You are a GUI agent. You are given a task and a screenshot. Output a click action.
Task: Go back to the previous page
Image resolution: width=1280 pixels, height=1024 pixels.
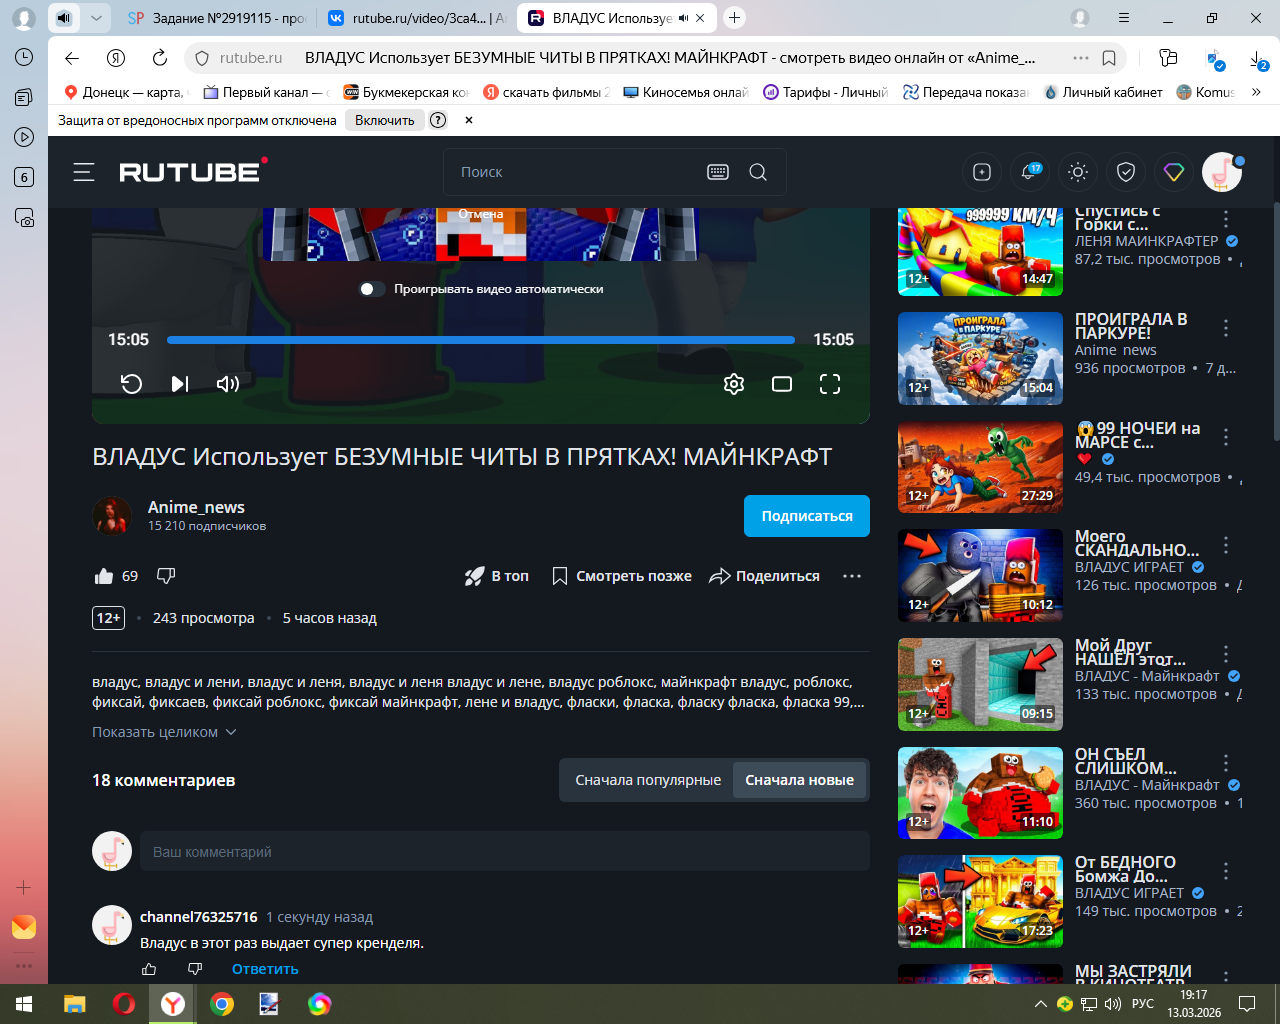tap(71, 58)
